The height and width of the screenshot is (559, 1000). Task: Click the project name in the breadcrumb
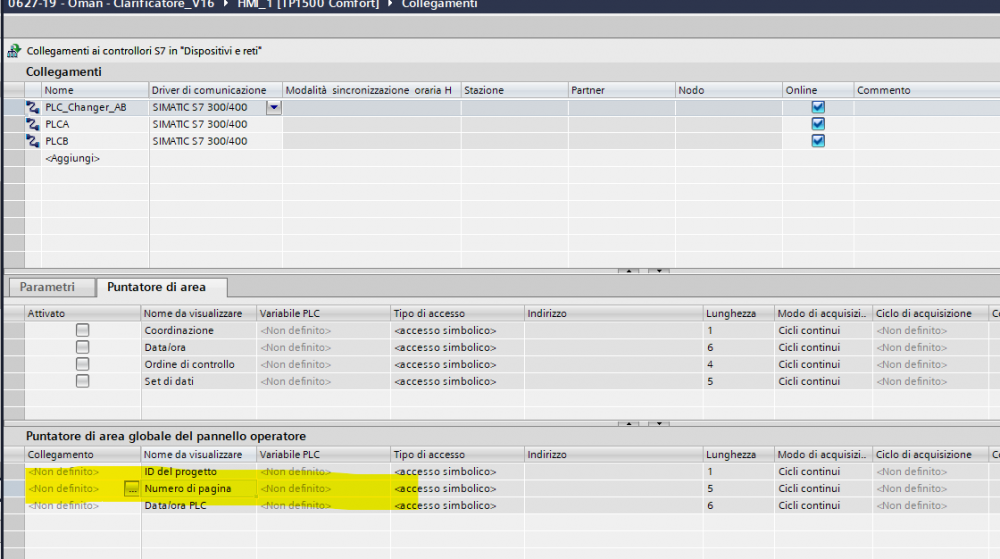111,4
